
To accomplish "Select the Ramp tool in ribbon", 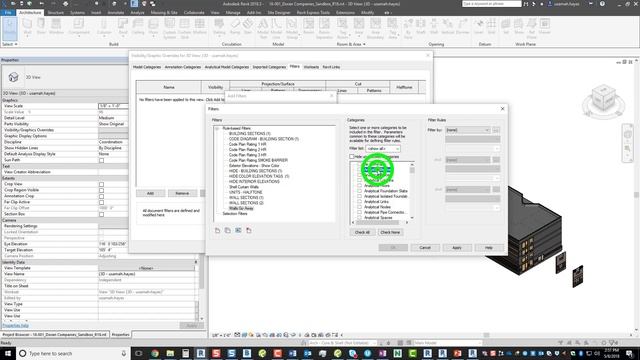I will (235, 27).
